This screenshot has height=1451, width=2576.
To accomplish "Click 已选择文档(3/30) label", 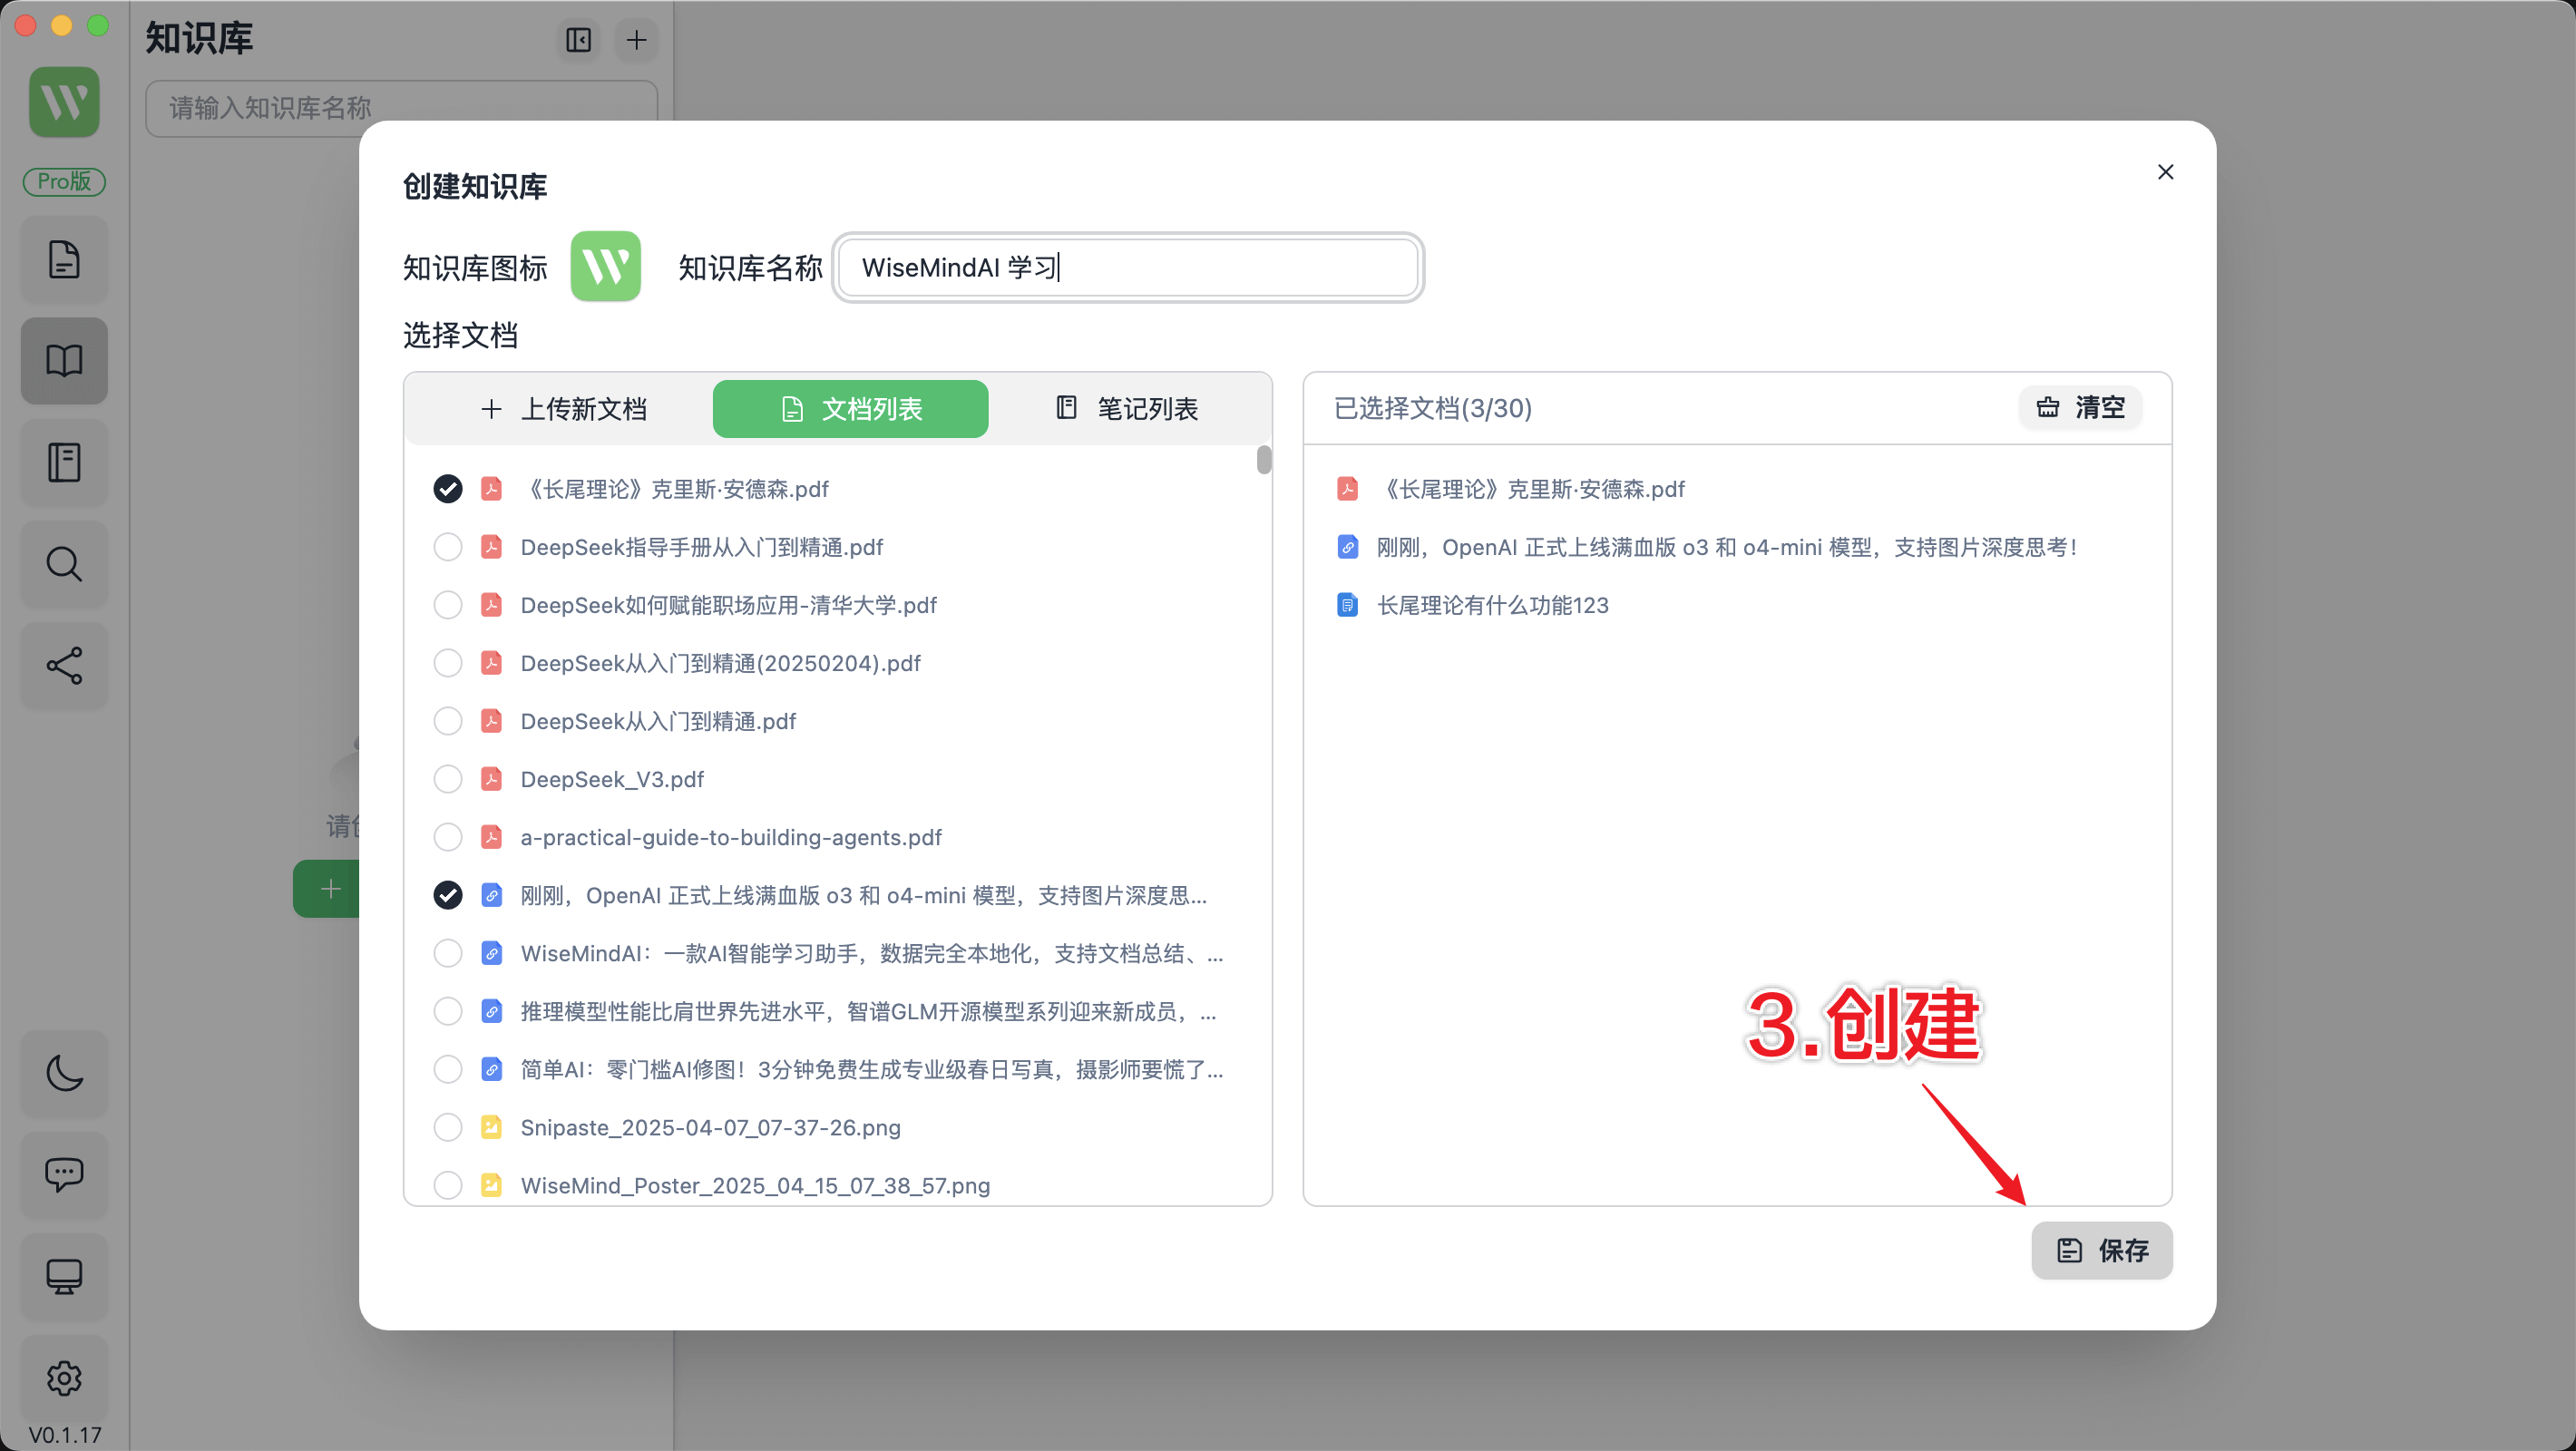I will (1432, 408).
